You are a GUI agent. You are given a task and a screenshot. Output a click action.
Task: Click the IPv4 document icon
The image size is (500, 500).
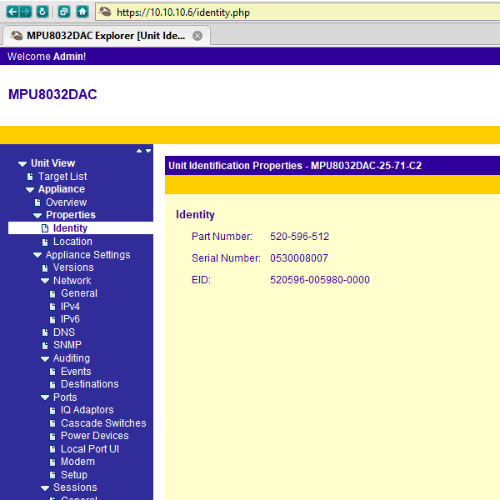tap(53, 307)
